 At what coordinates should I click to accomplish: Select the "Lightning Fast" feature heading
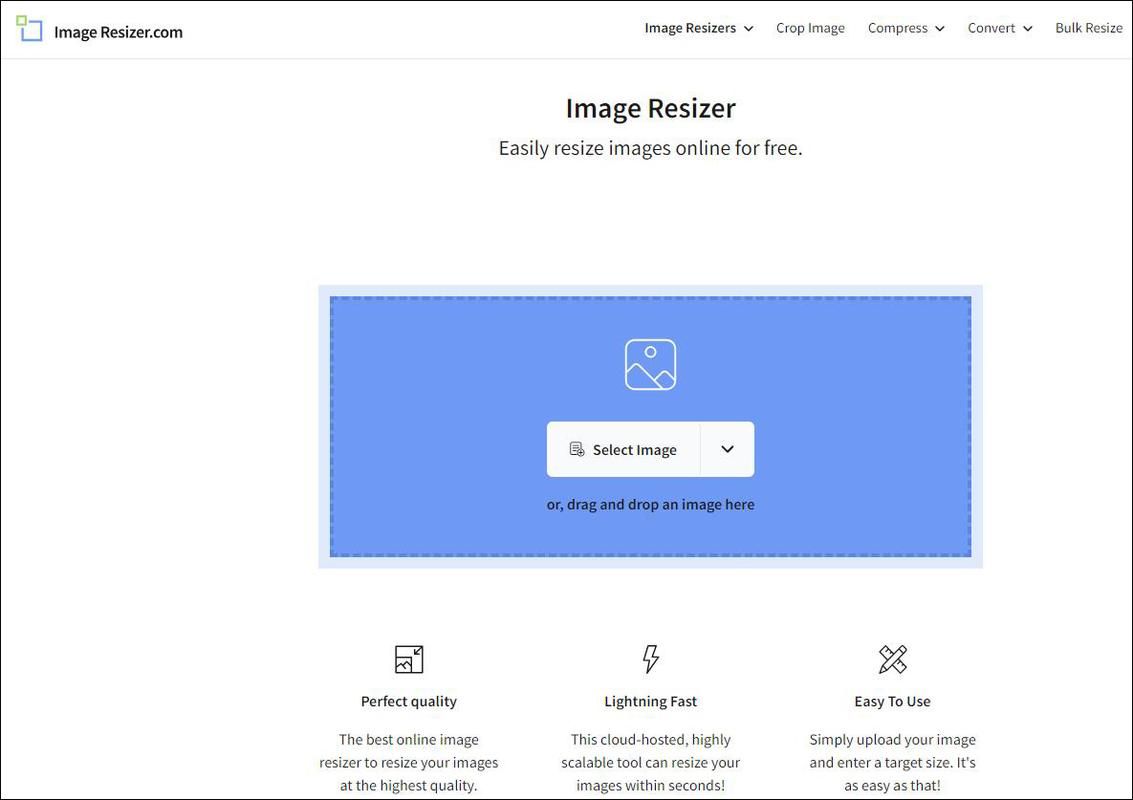tap(650, 701)
